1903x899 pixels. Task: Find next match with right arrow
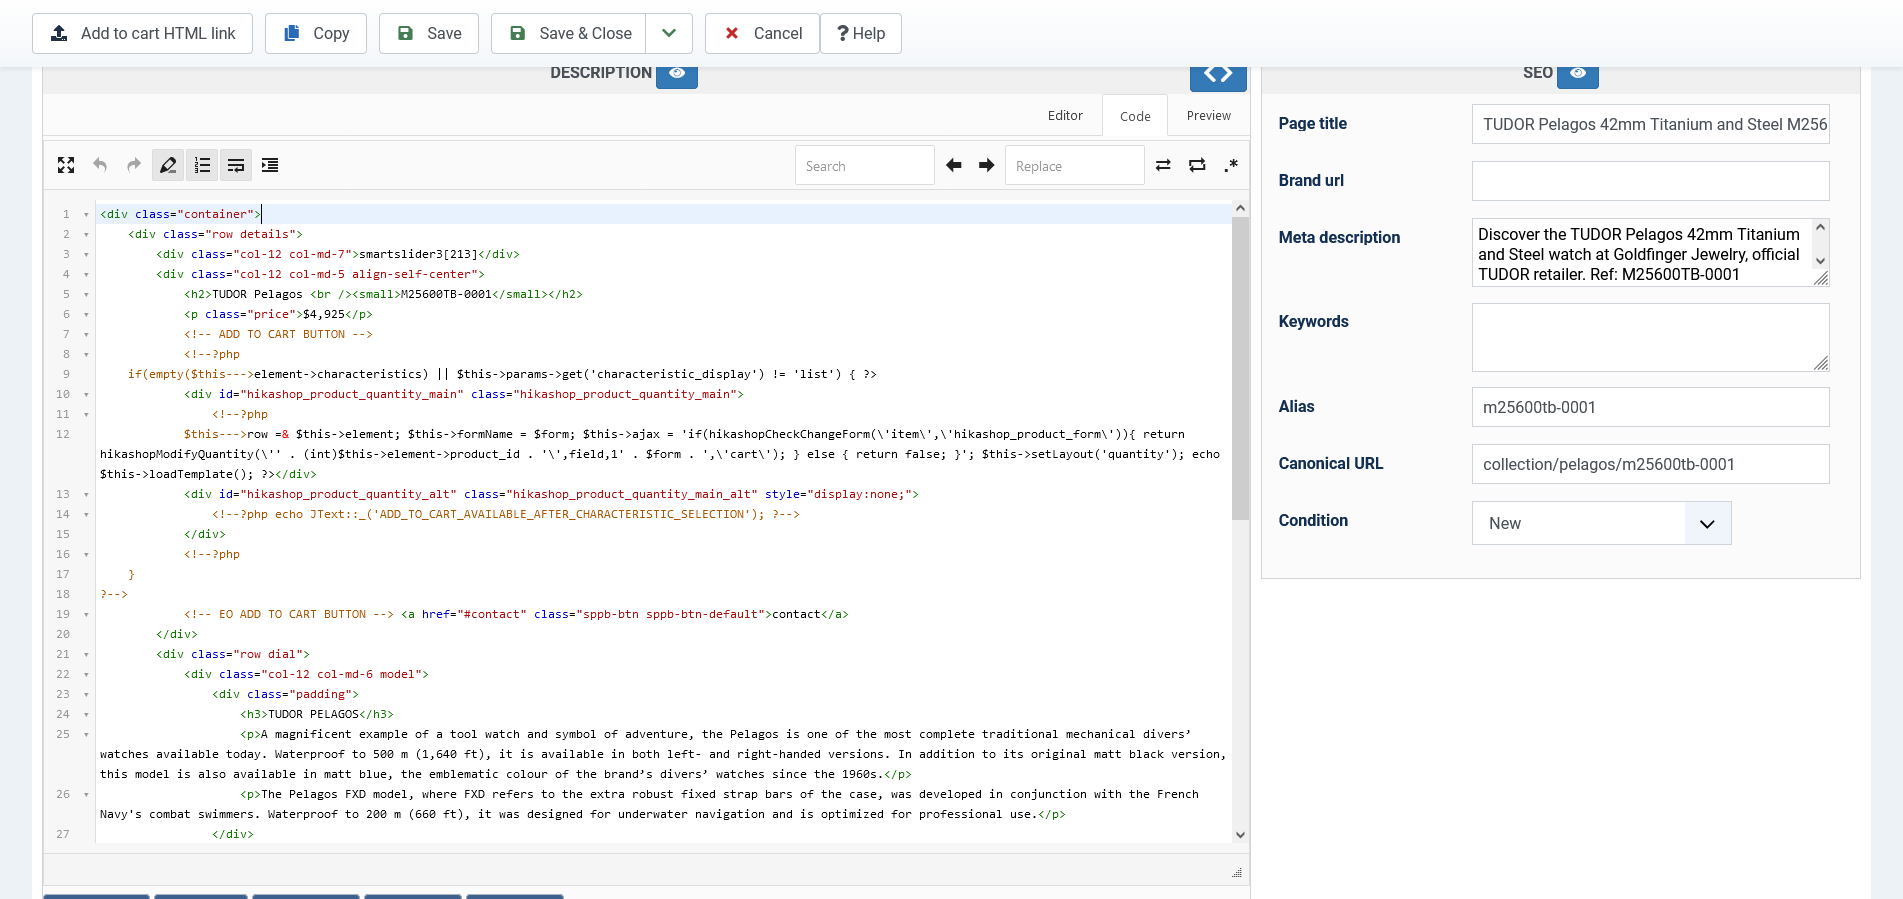click(987, 165)
